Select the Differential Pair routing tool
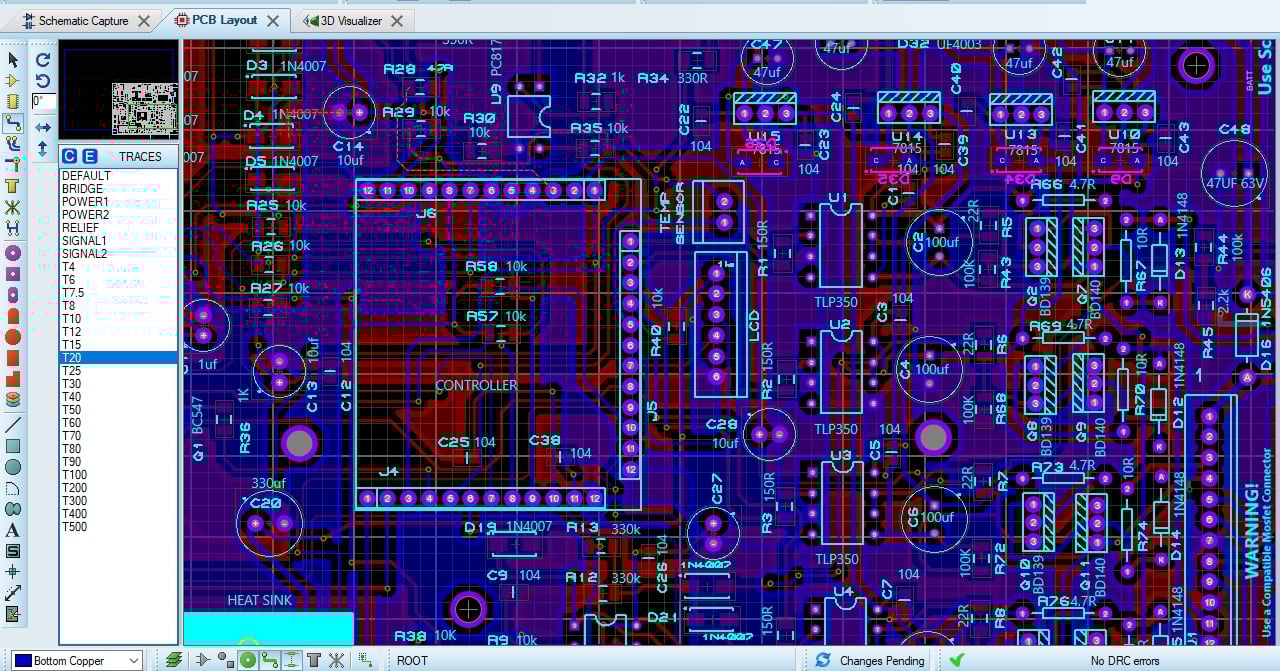1280x671 pixels. point(13,144)
